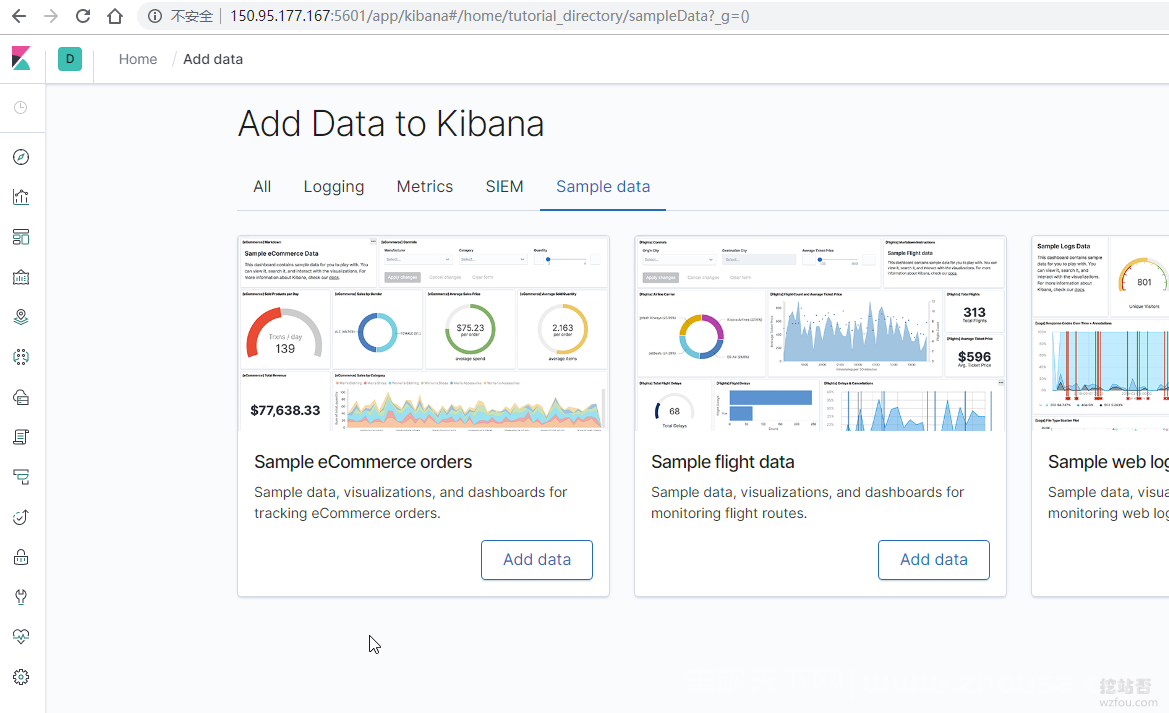
Task: Click eCommerce orders description text
Action: coord(411,503)
